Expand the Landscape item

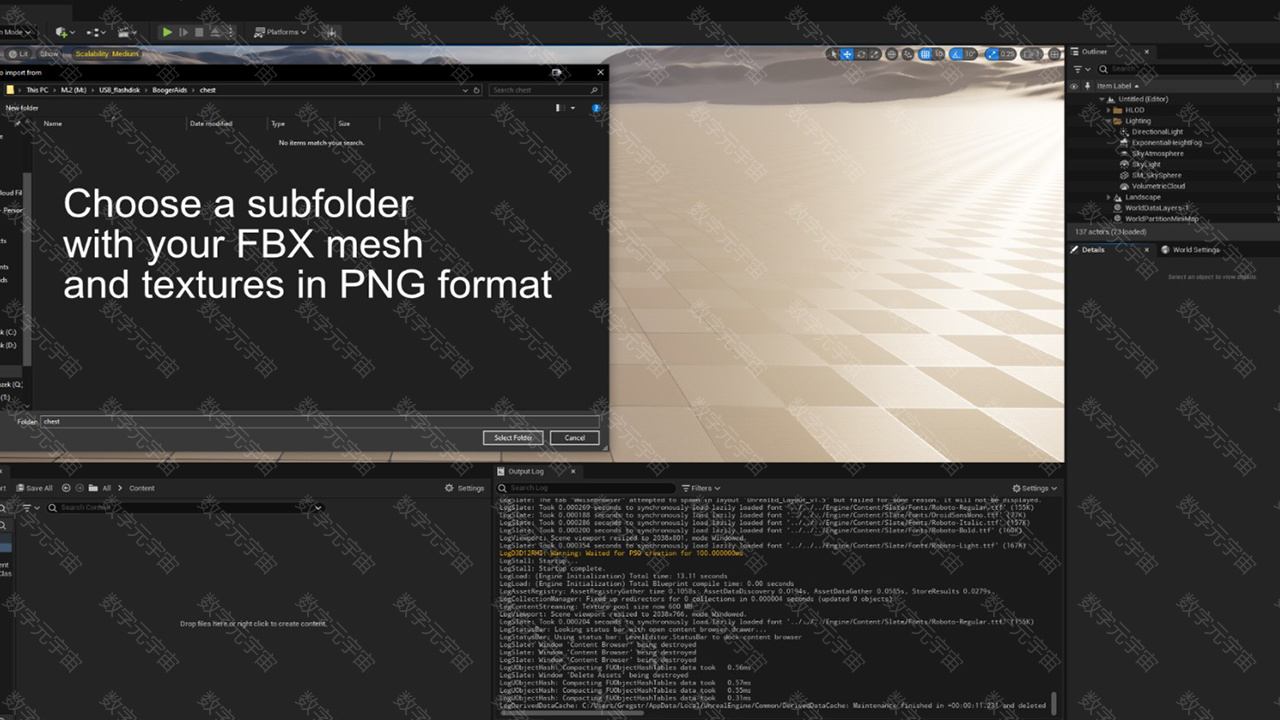click(x=1109, y=197)
